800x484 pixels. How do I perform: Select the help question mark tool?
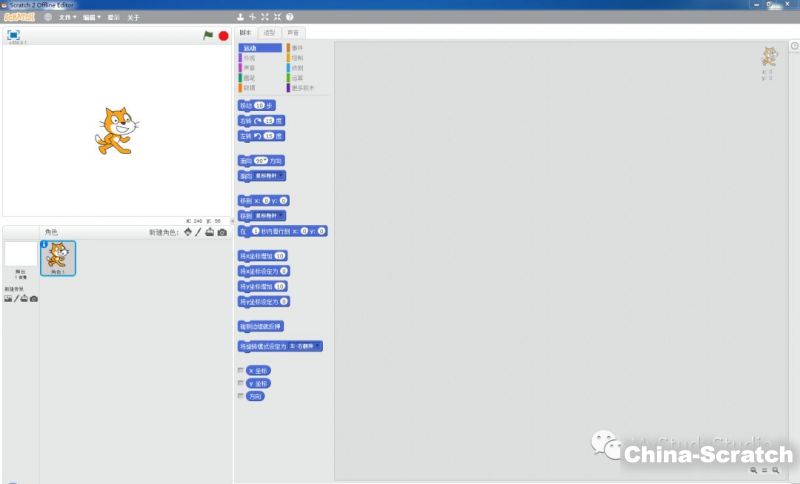pyautogui.click(x=289, y=17)
